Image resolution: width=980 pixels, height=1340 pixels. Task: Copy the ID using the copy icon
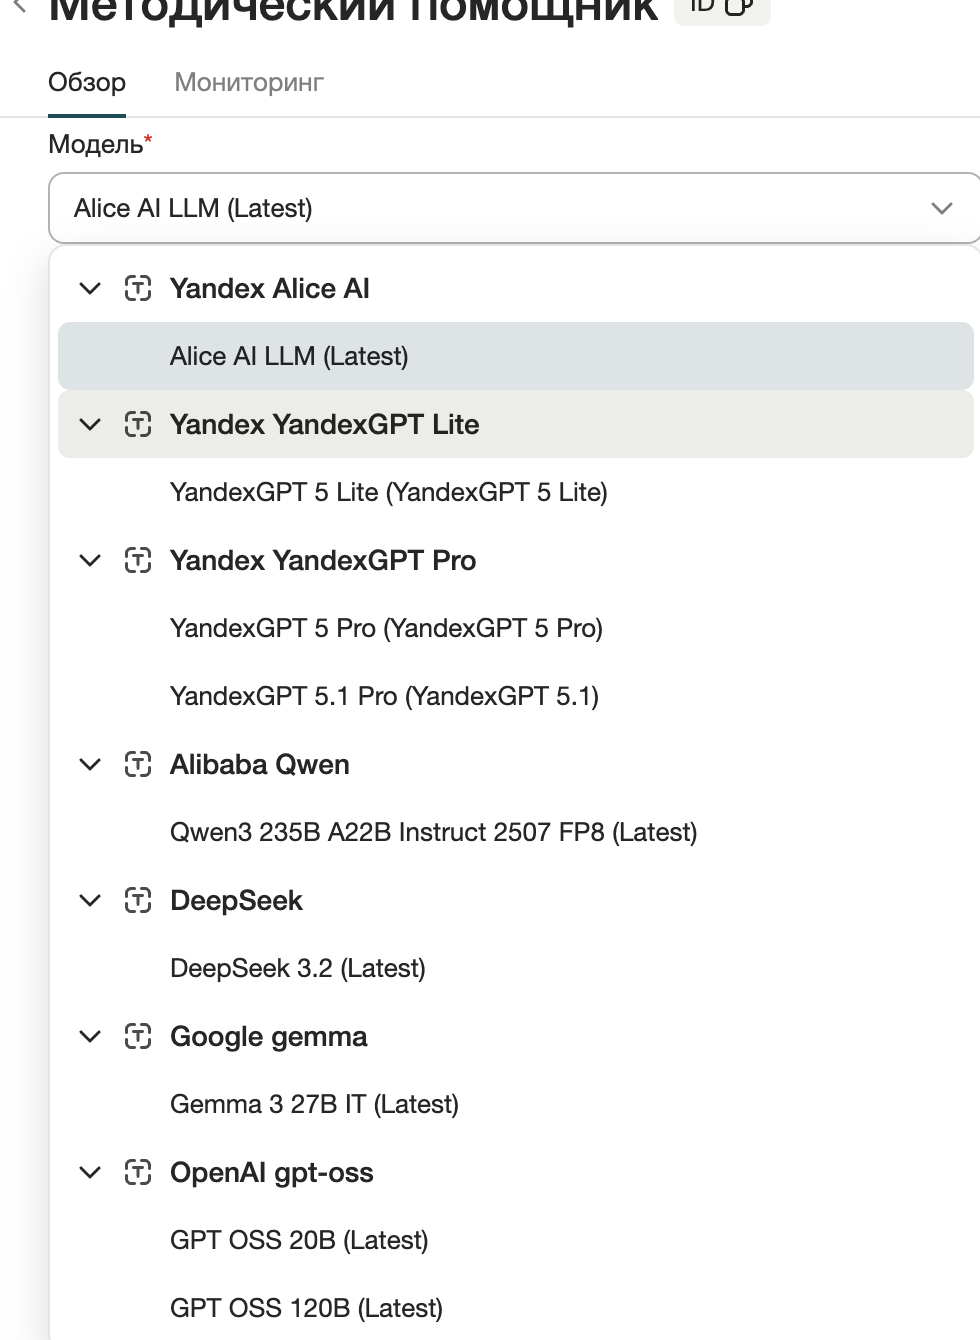738,6
